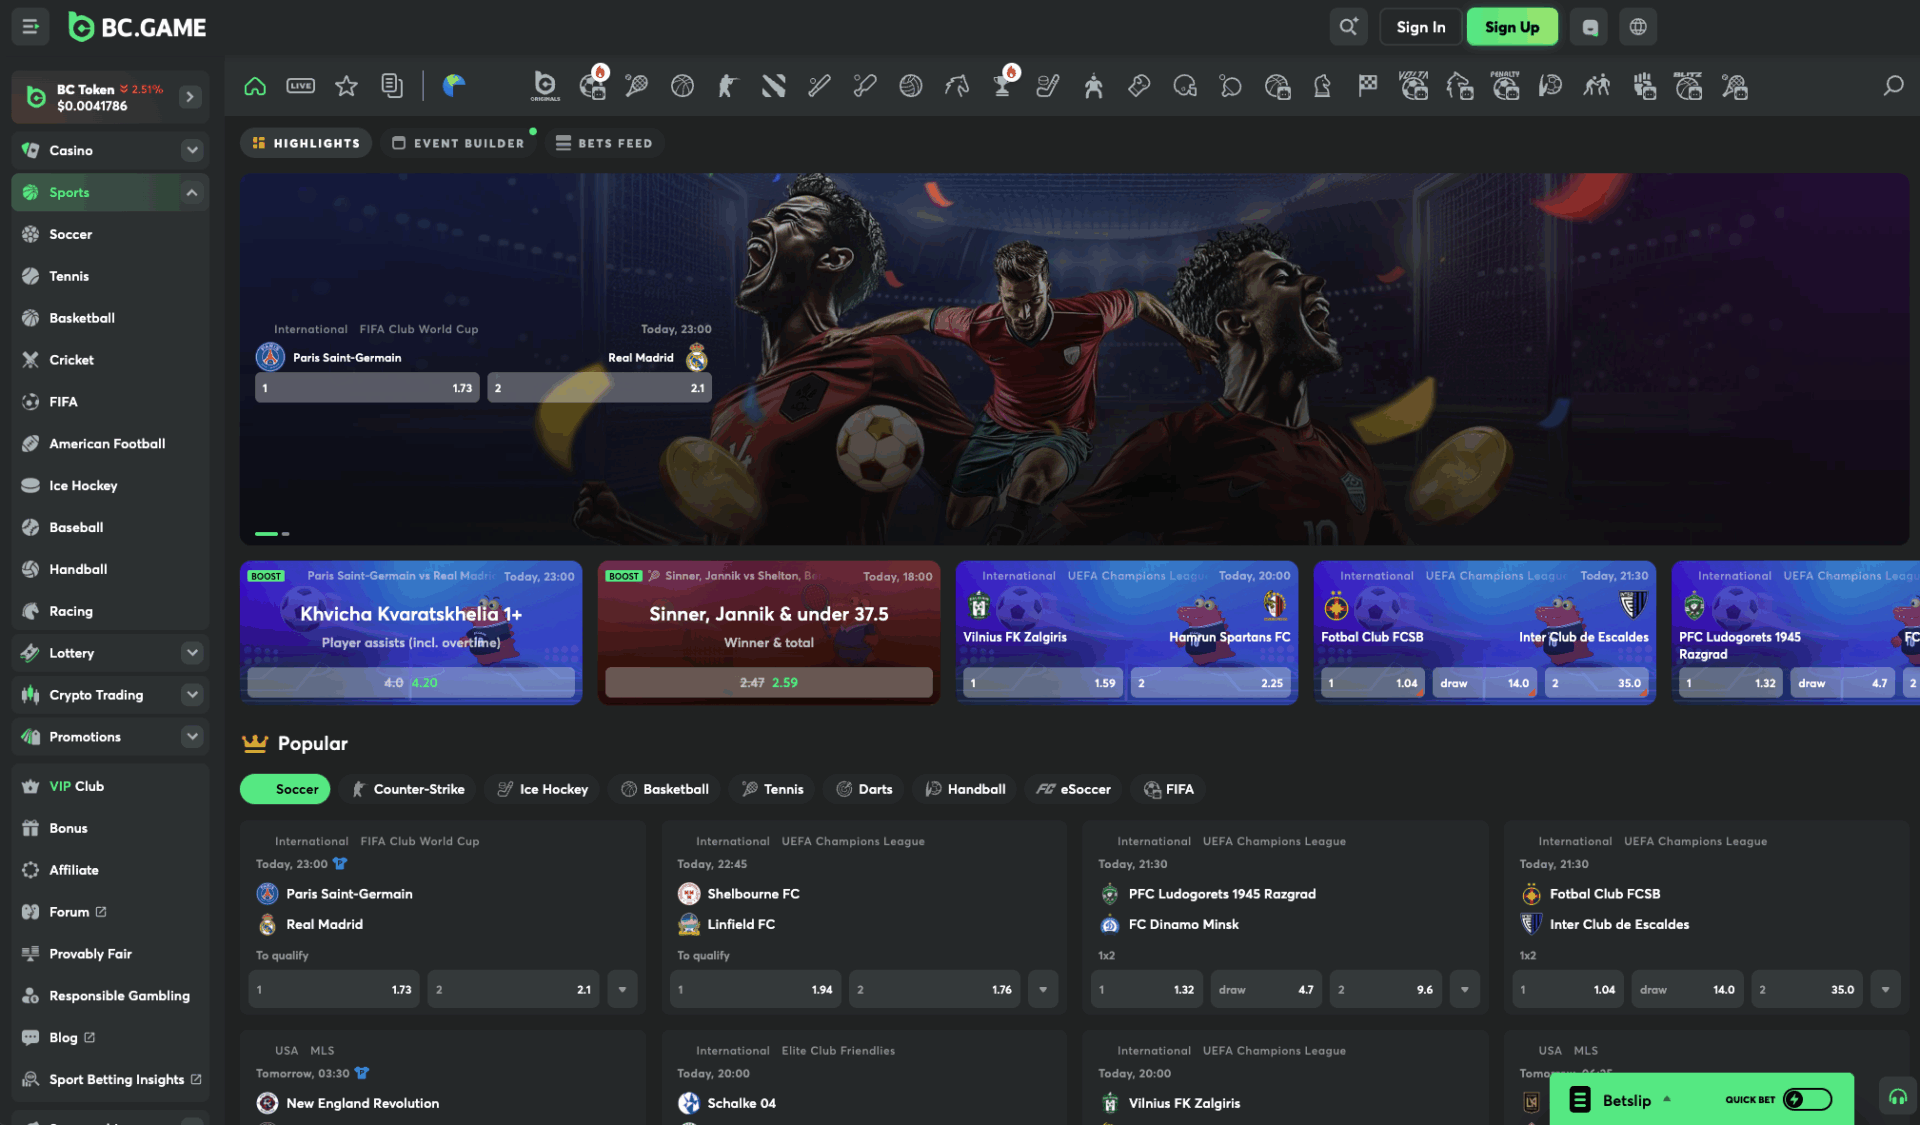
Task: Expand the Promotions sidebar section
Action: click(192, 737)
